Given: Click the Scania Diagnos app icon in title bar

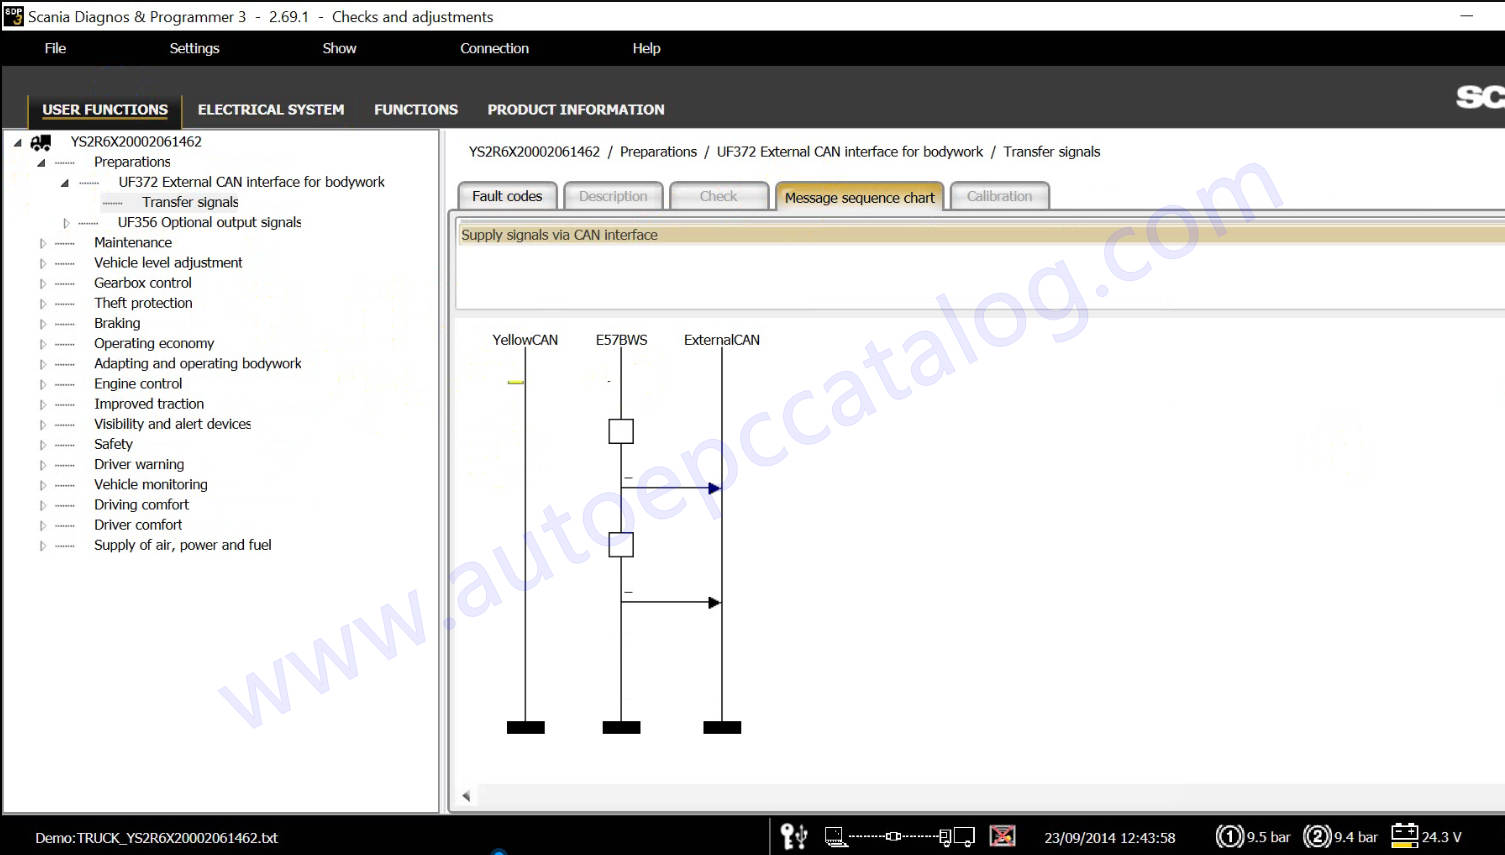Looking at the screenshot, I should point(13,16).
